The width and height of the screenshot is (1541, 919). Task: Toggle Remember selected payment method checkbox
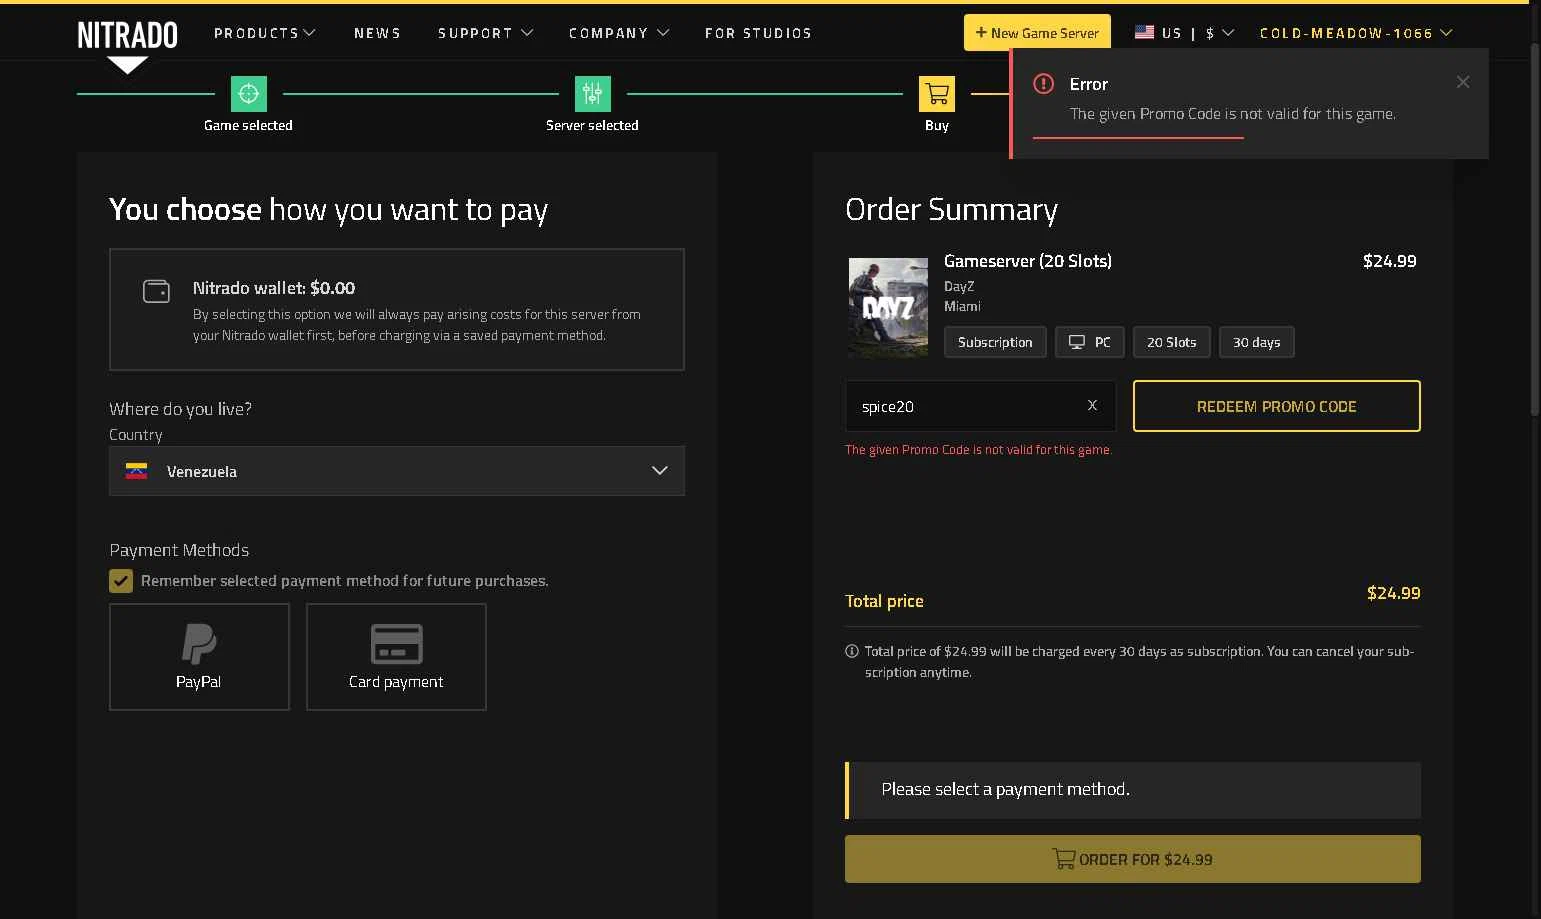(x=121, y=581)
